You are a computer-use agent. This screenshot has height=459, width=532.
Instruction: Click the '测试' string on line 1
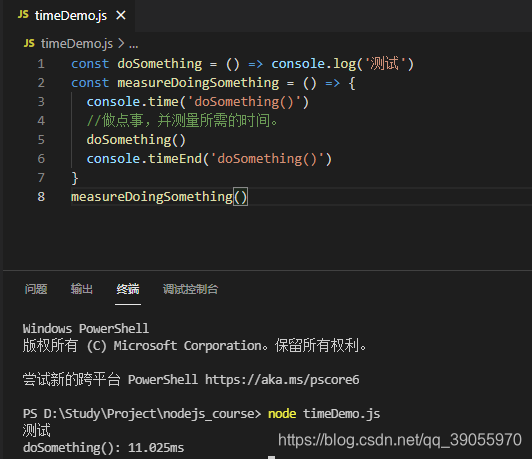[x=384, y=64]
